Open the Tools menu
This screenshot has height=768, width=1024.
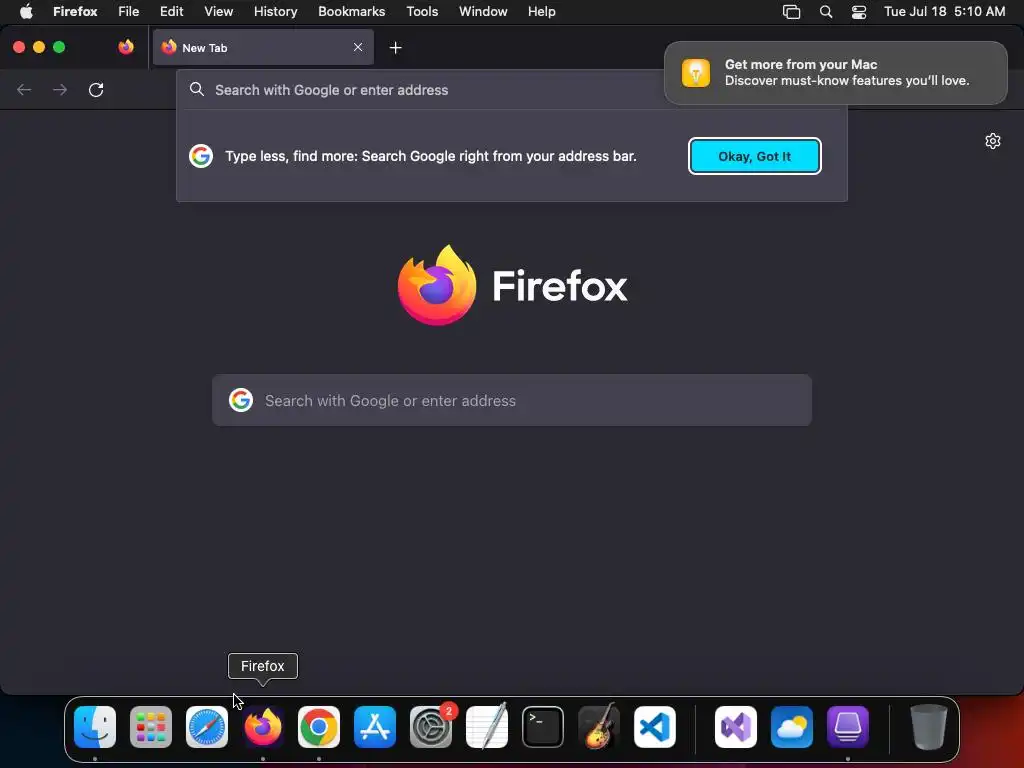tap(422, 12)
